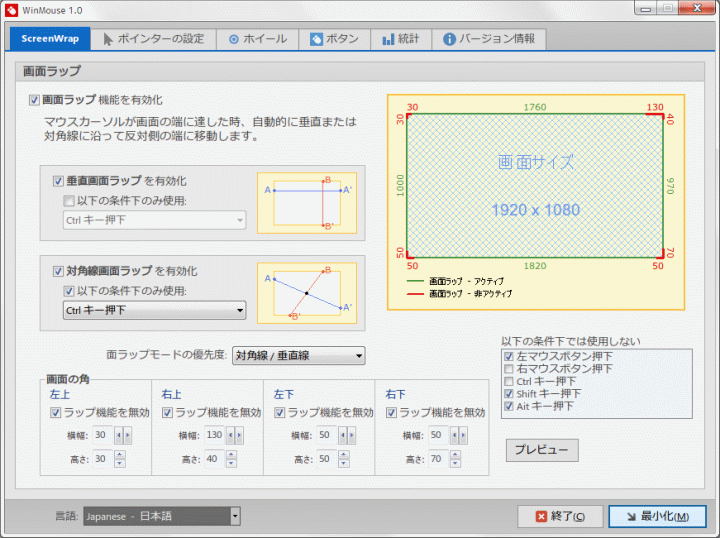720x538 pixels.
Task: Click the 右下 高さ field showing 70
Action: coord(438,459)
